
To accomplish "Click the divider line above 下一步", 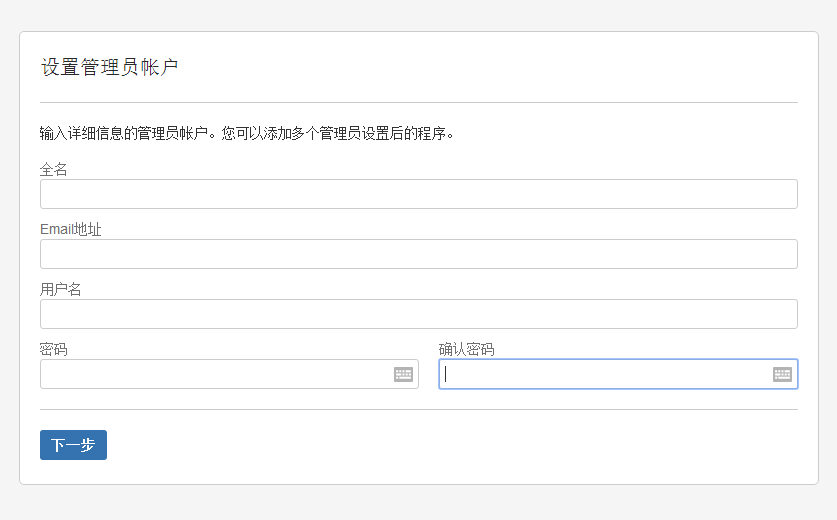I will [418, 409].
